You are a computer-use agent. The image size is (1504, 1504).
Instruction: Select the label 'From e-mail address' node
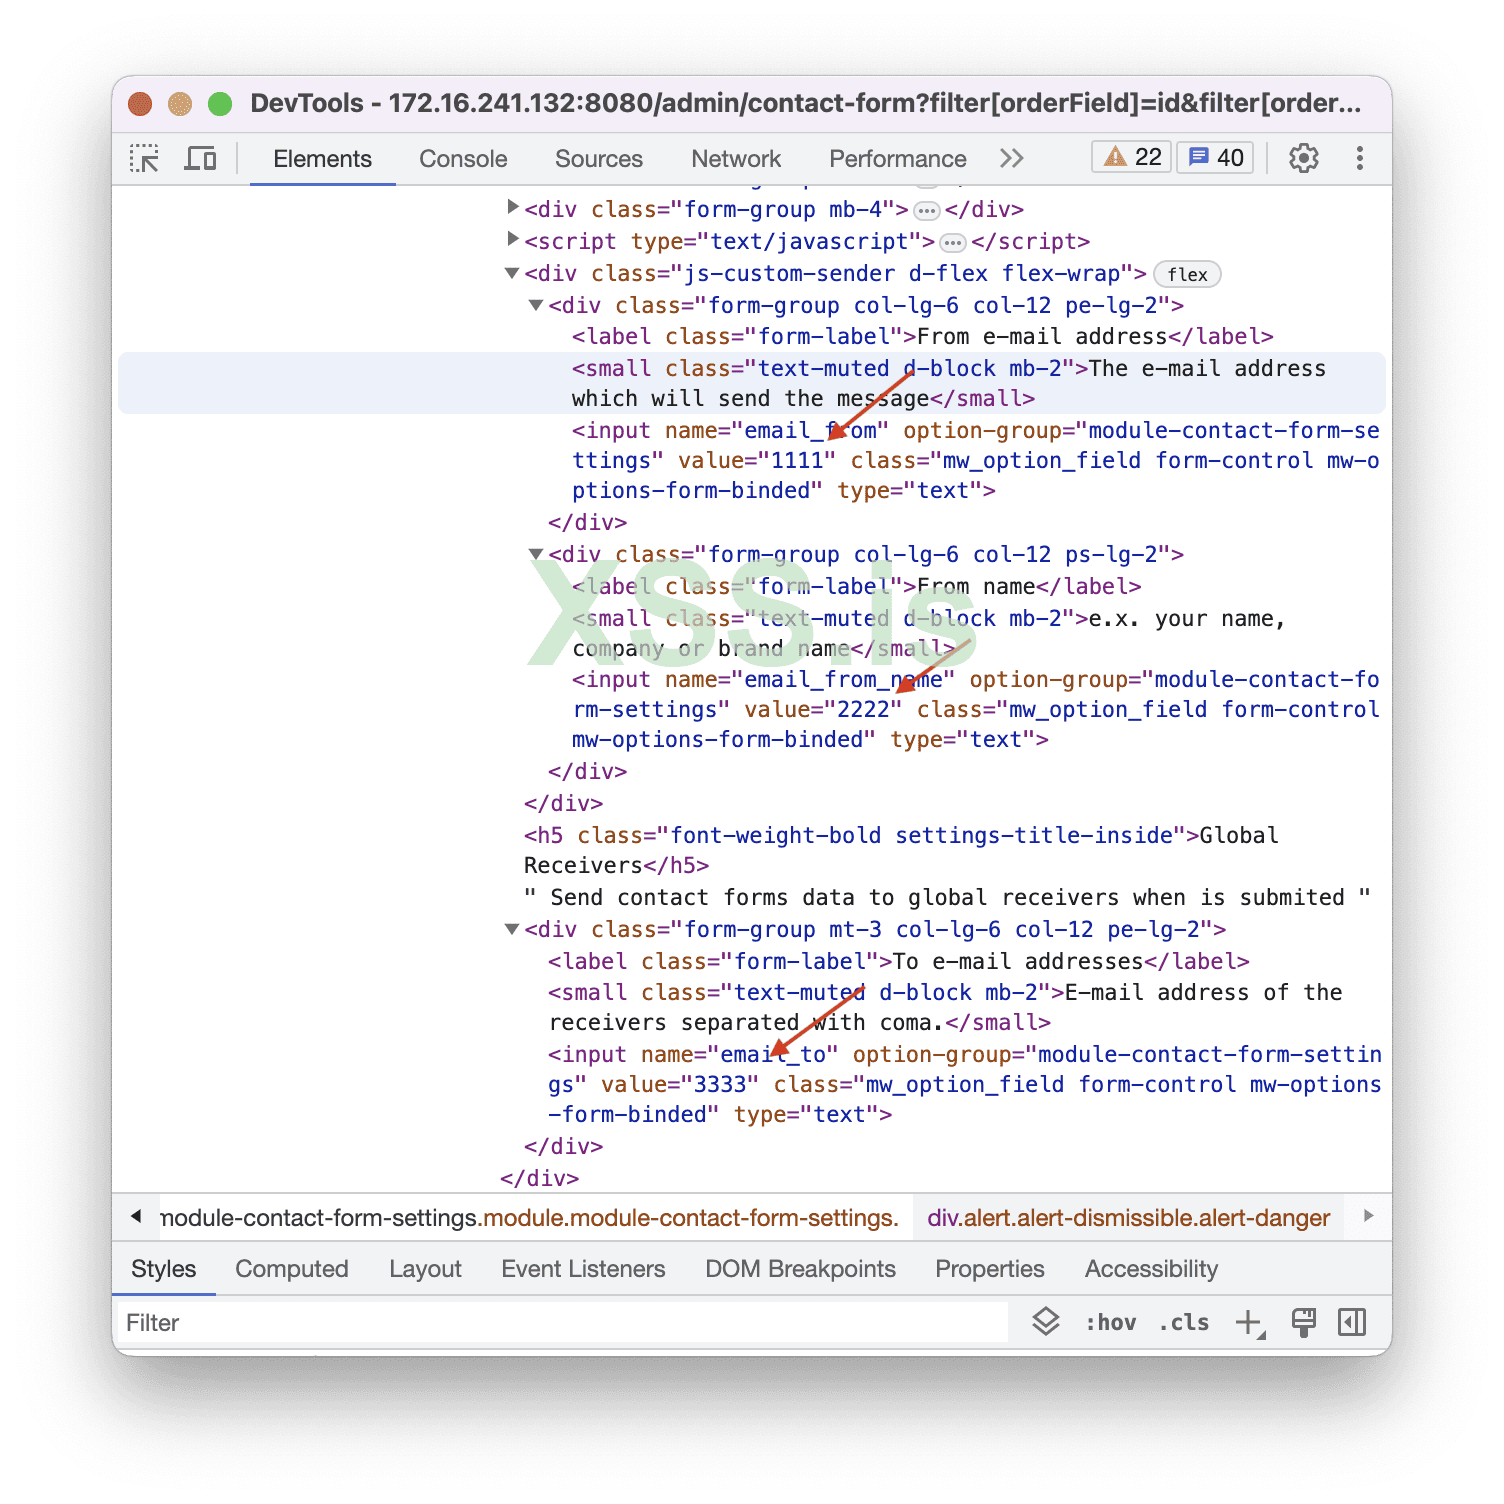pos(923,337)
